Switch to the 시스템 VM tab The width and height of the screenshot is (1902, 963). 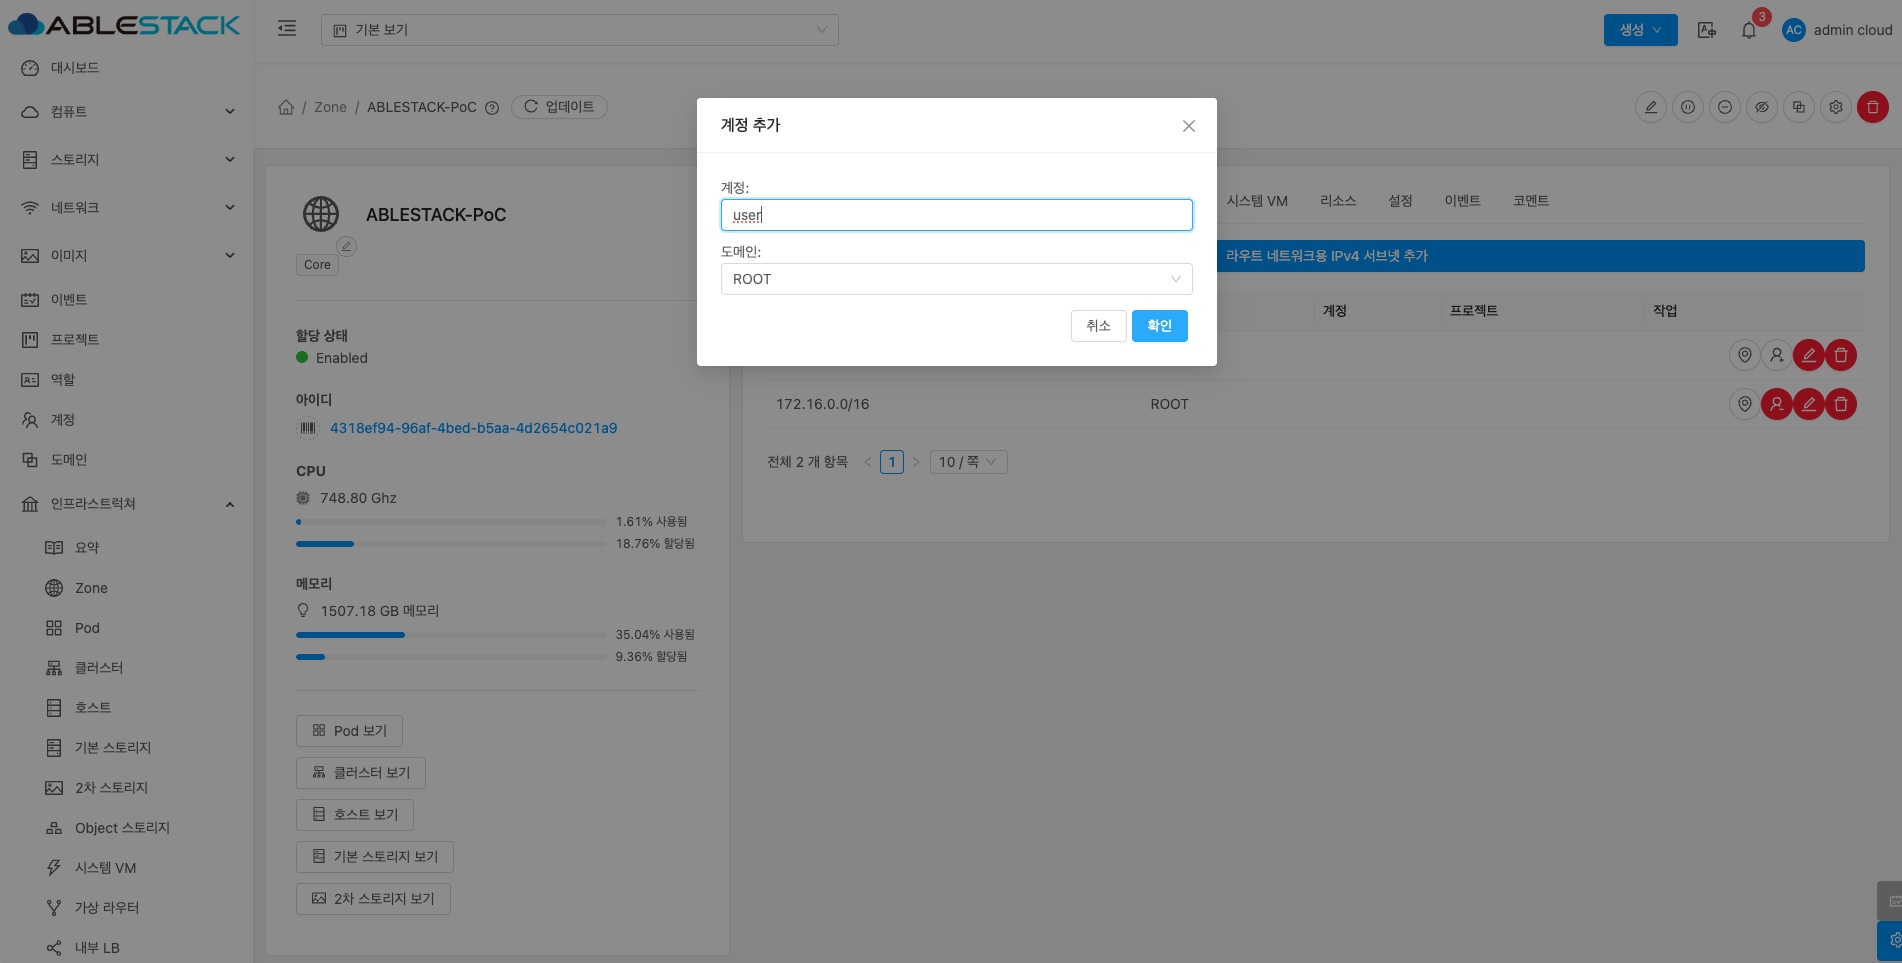click(x=1257, y=201)
